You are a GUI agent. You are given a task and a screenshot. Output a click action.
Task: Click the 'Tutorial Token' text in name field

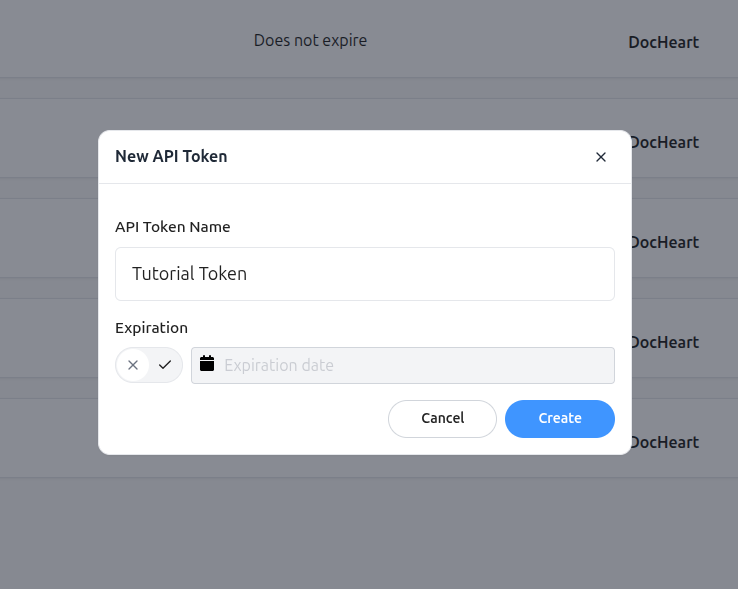189,274
